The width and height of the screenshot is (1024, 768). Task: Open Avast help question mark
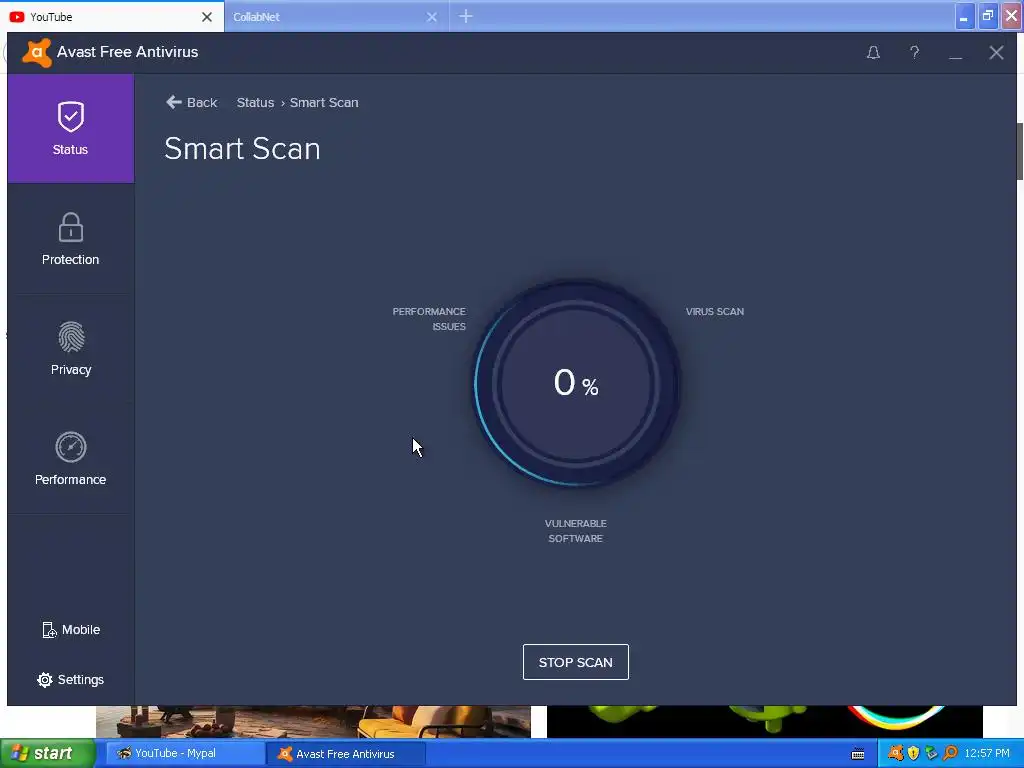coord(914,52)
